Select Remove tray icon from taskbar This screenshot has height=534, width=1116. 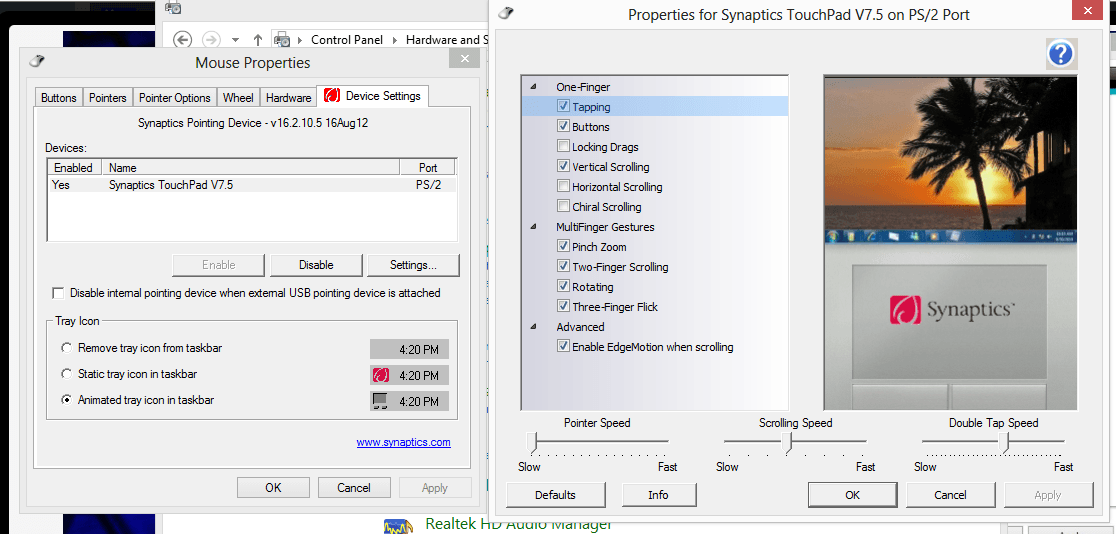66,348
